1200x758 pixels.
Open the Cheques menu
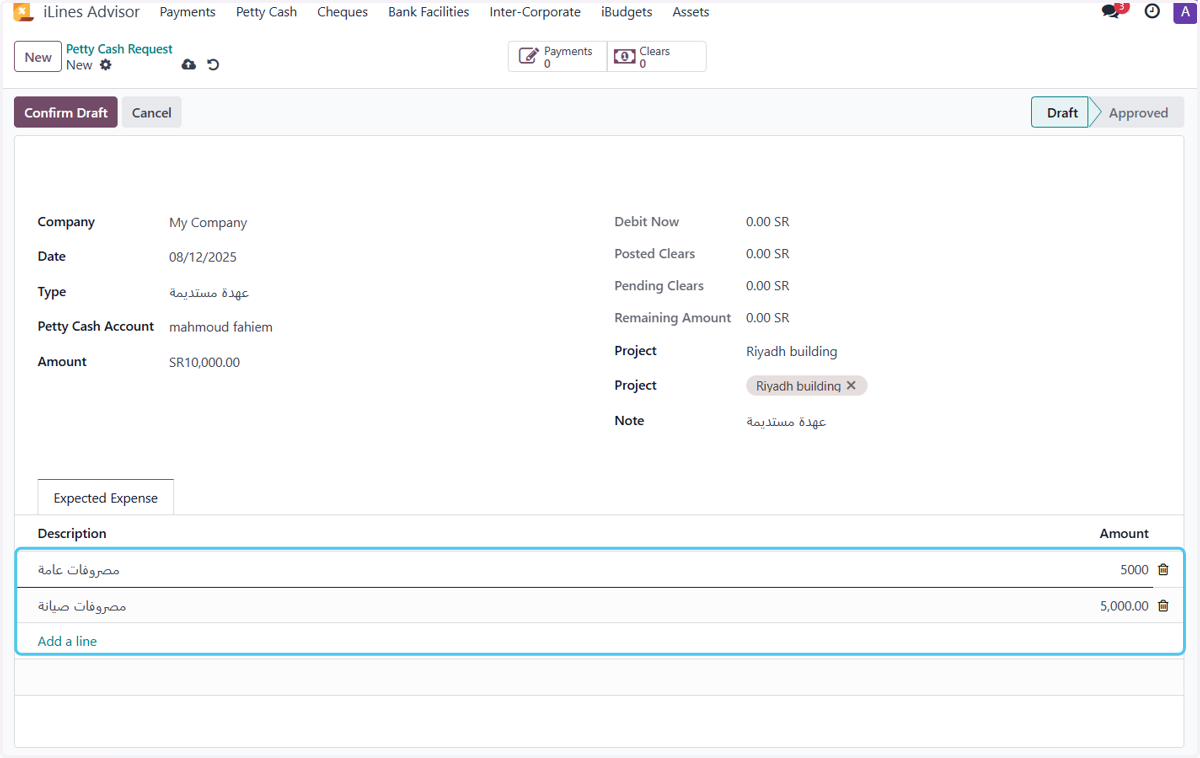pyautogui.click(x=342, y=12)
